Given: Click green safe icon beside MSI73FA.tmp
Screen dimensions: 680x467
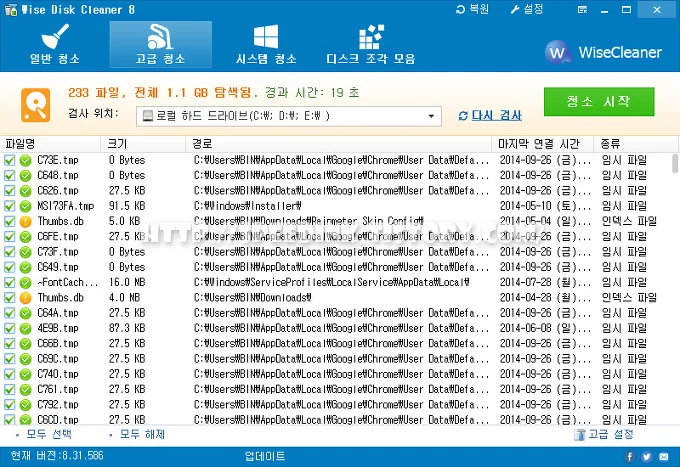Looking at the screenshot, I should pos(26,206).
